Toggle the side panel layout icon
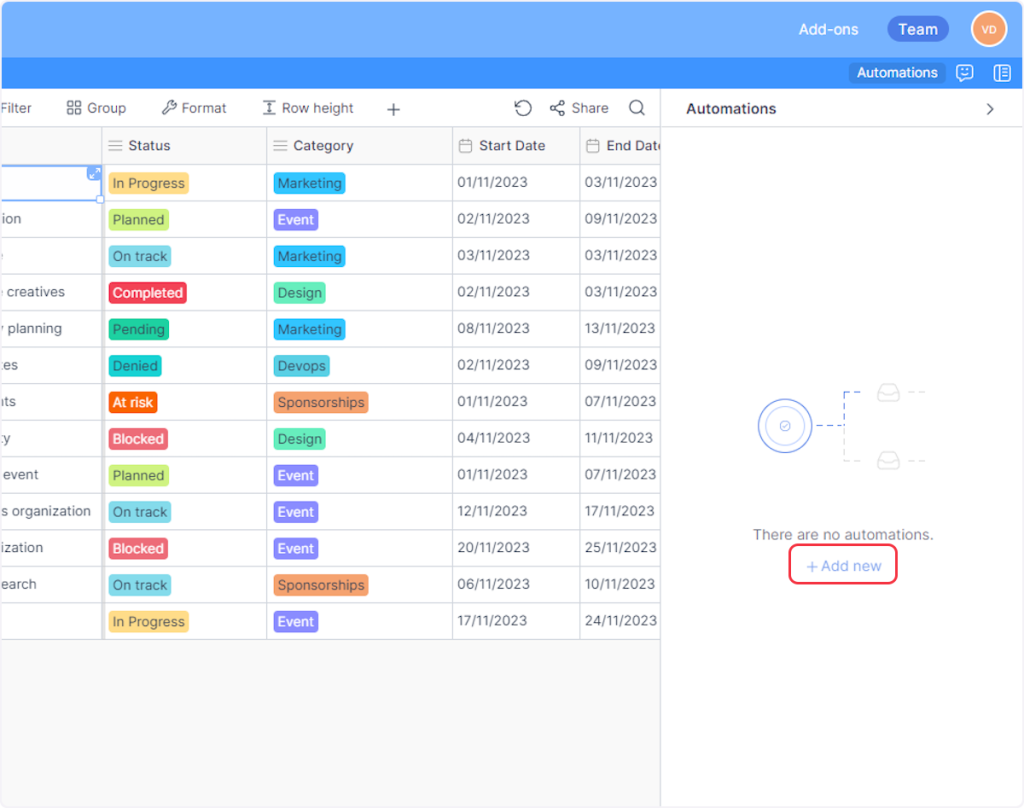The width and height of the screenshot is (1024, 808). coord(1002,73)
